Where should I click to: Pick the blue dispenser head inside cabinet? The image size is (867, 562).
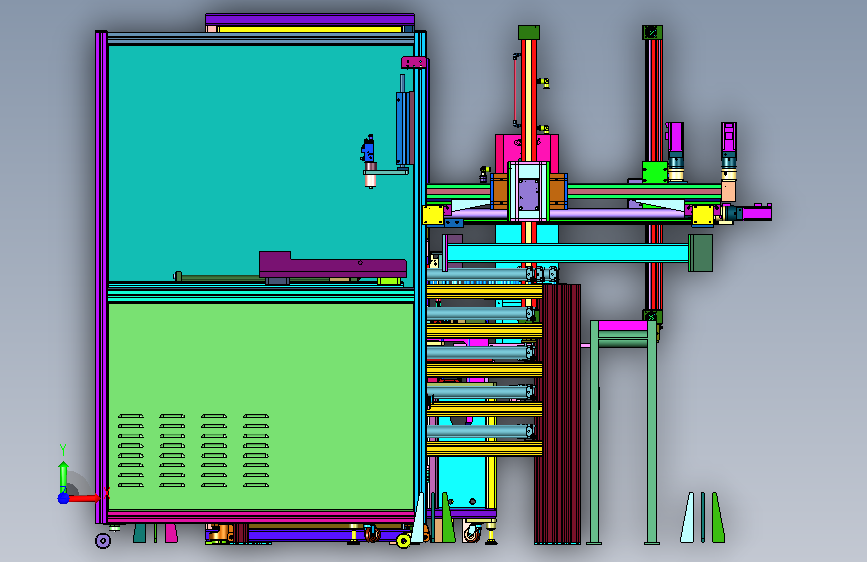click(368, 148)
